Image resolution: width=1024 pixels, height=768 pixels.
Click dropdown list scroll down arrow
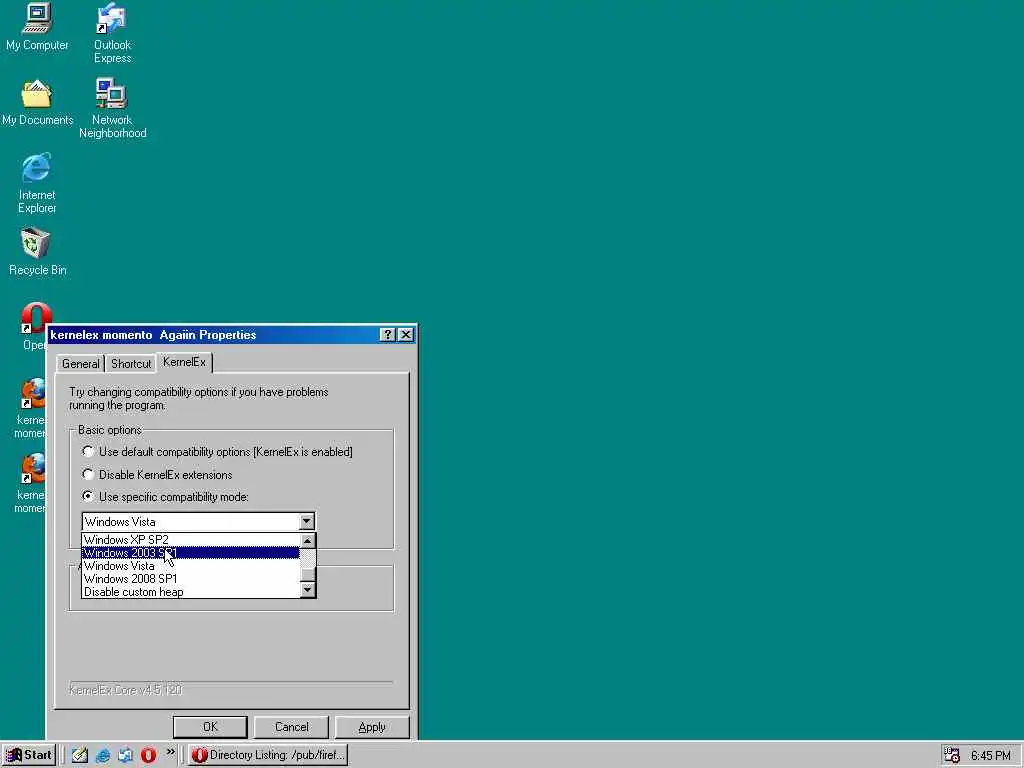click(307, 590)
